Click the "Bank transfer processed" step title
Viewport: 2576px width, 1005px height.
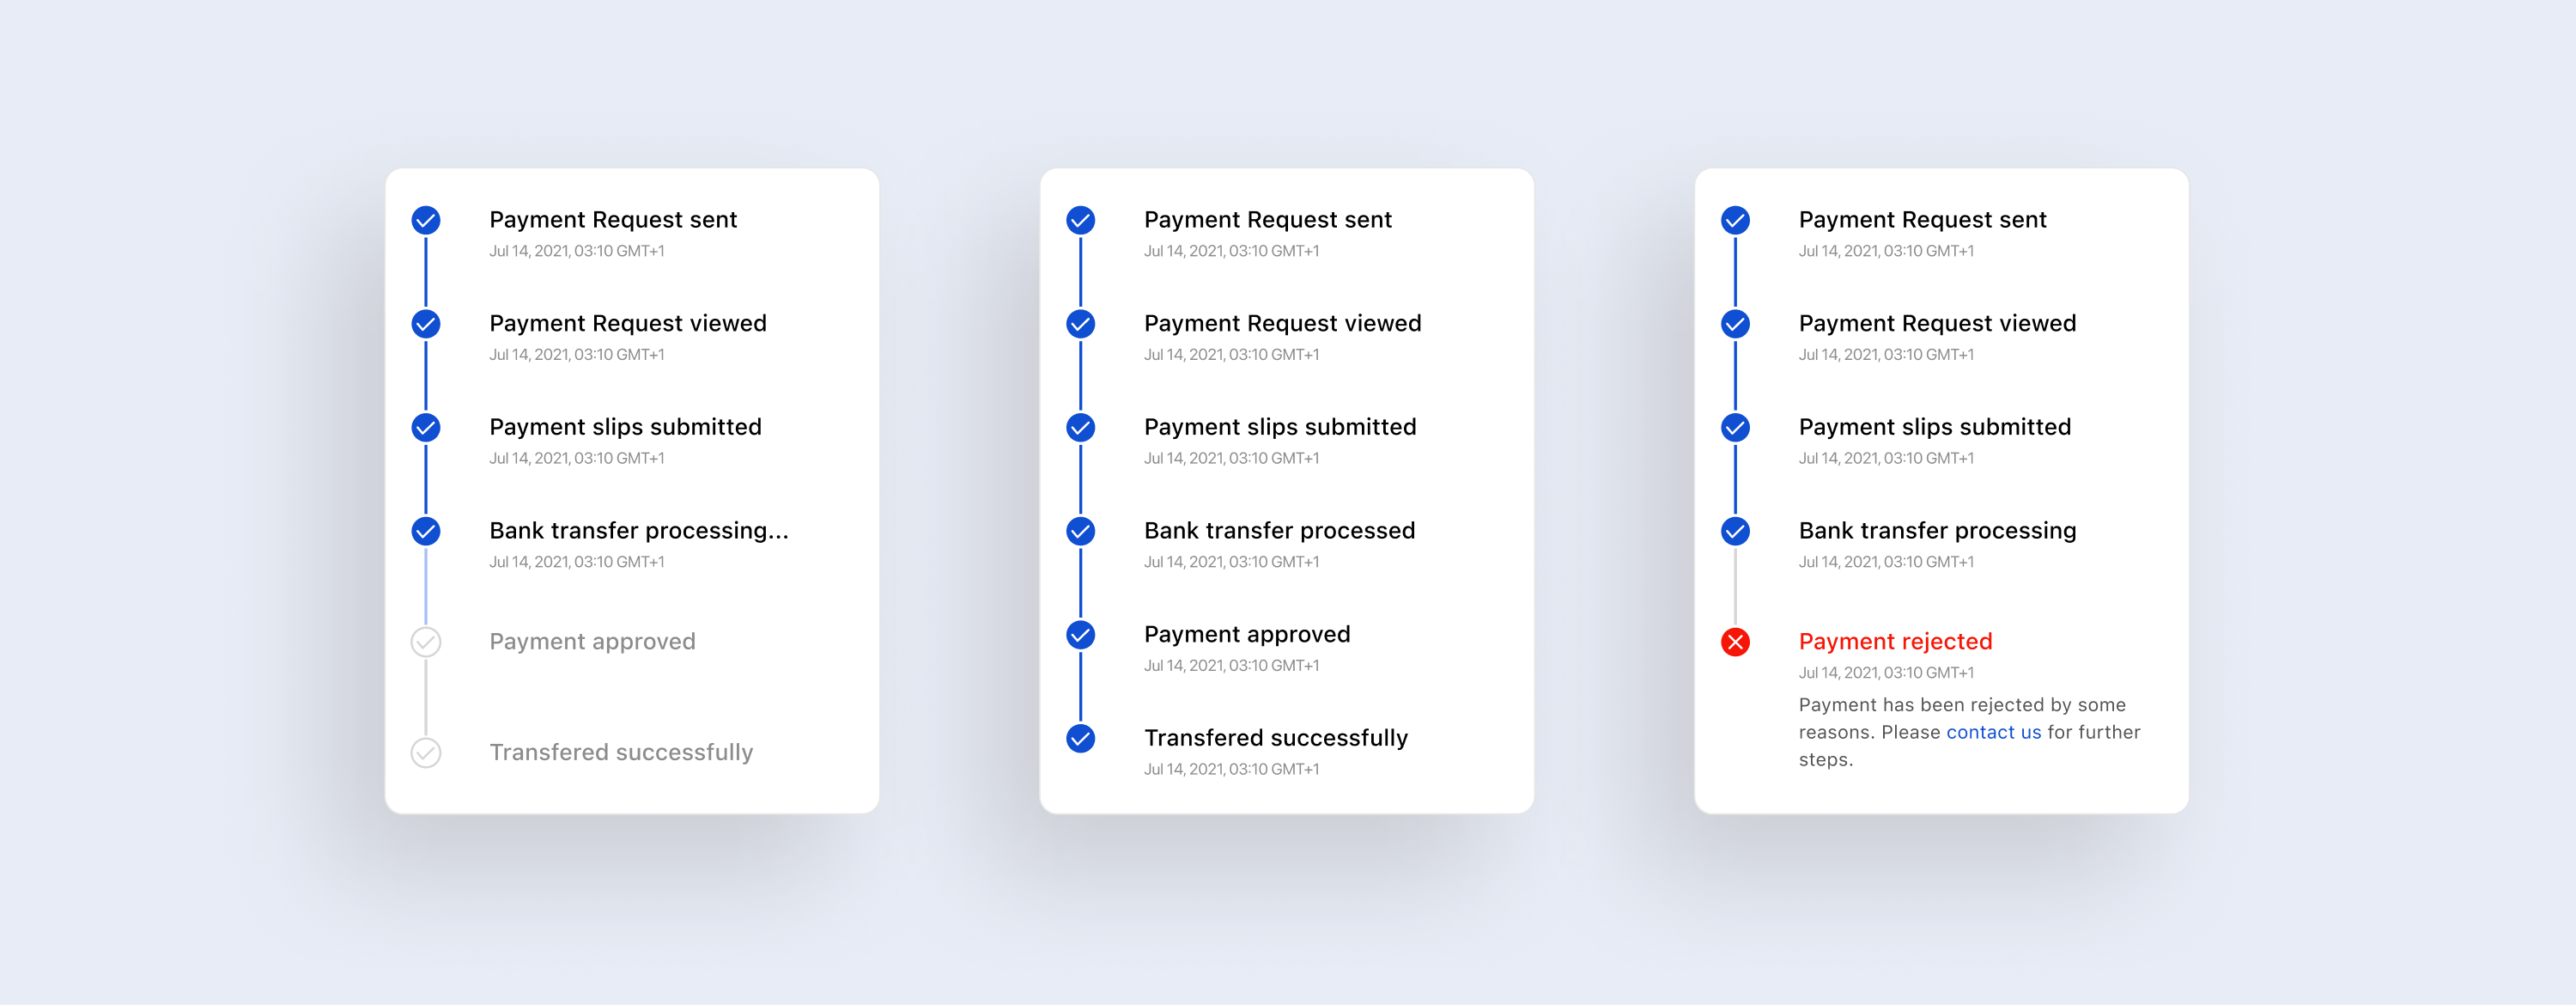point(1279,530)
